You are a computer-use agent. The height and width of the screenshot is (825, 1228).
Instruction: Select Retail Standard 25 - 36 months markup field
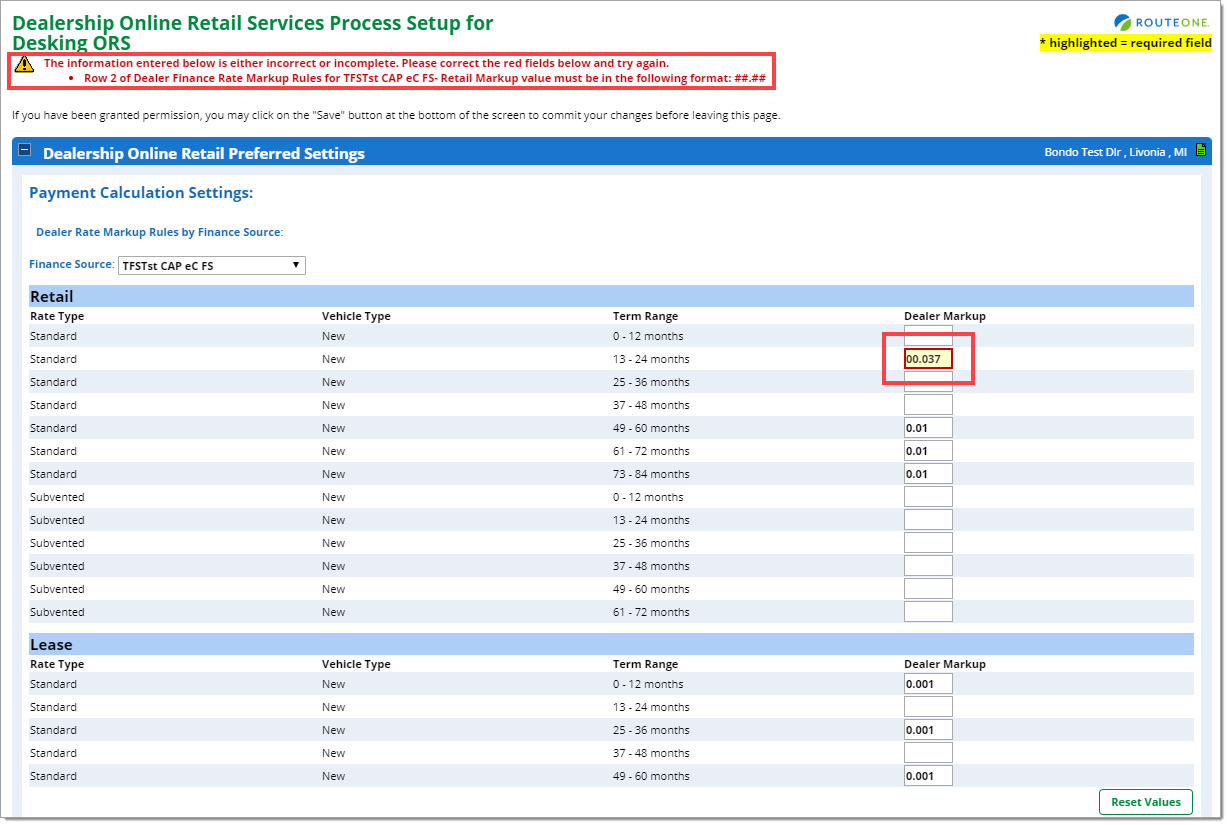pyautogui.click(x=928, y=383)
